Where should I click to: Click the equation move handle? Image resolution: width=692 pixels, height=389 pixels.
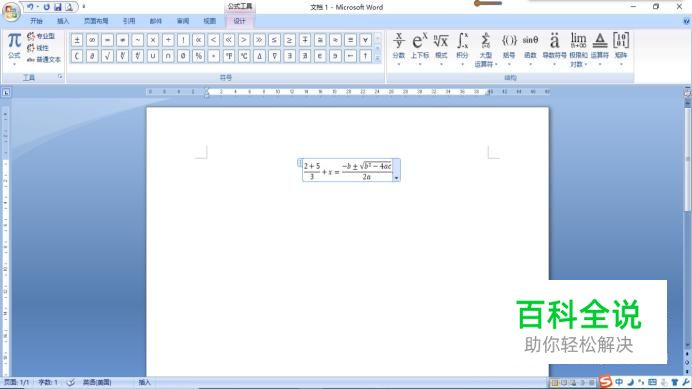pyautogui.click(x=300, y=162)
